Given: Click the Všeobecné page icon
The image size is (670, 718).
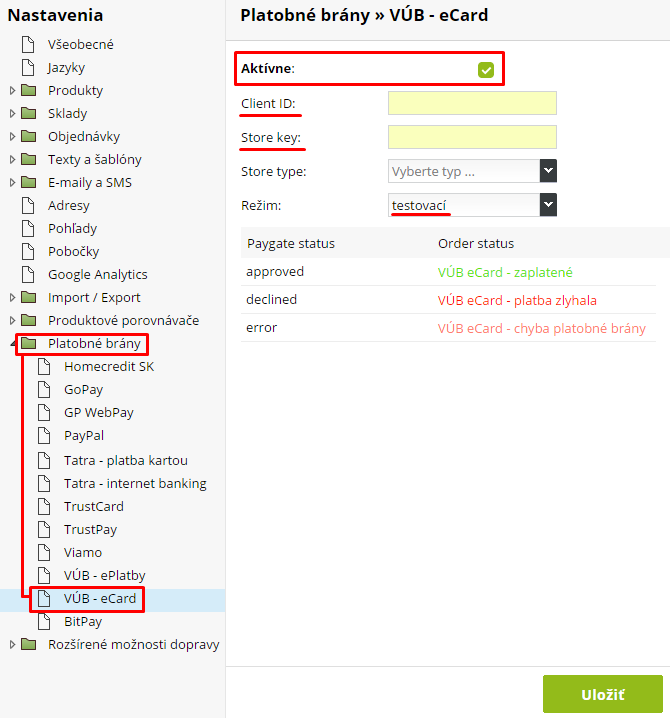Looking at the screenshot, I should (28, 44).
